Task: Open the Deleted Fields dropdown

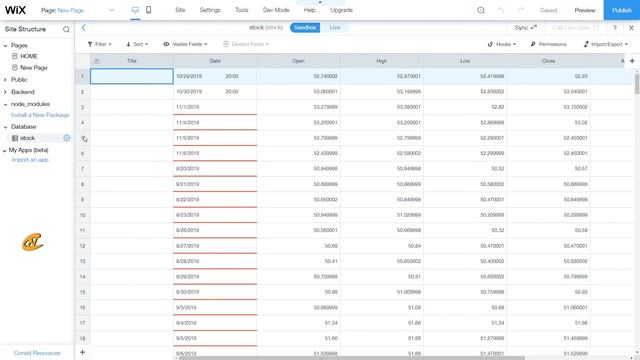Action: (x=246, y=44)
